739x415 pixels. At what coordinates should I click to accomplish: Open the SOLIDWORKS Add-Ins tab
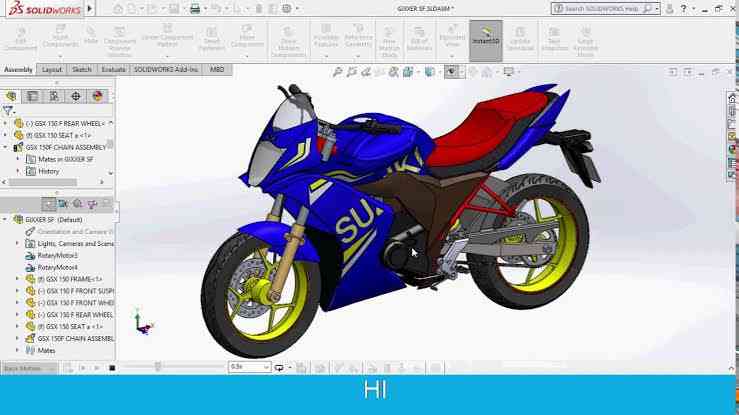(x=166, y=70)
